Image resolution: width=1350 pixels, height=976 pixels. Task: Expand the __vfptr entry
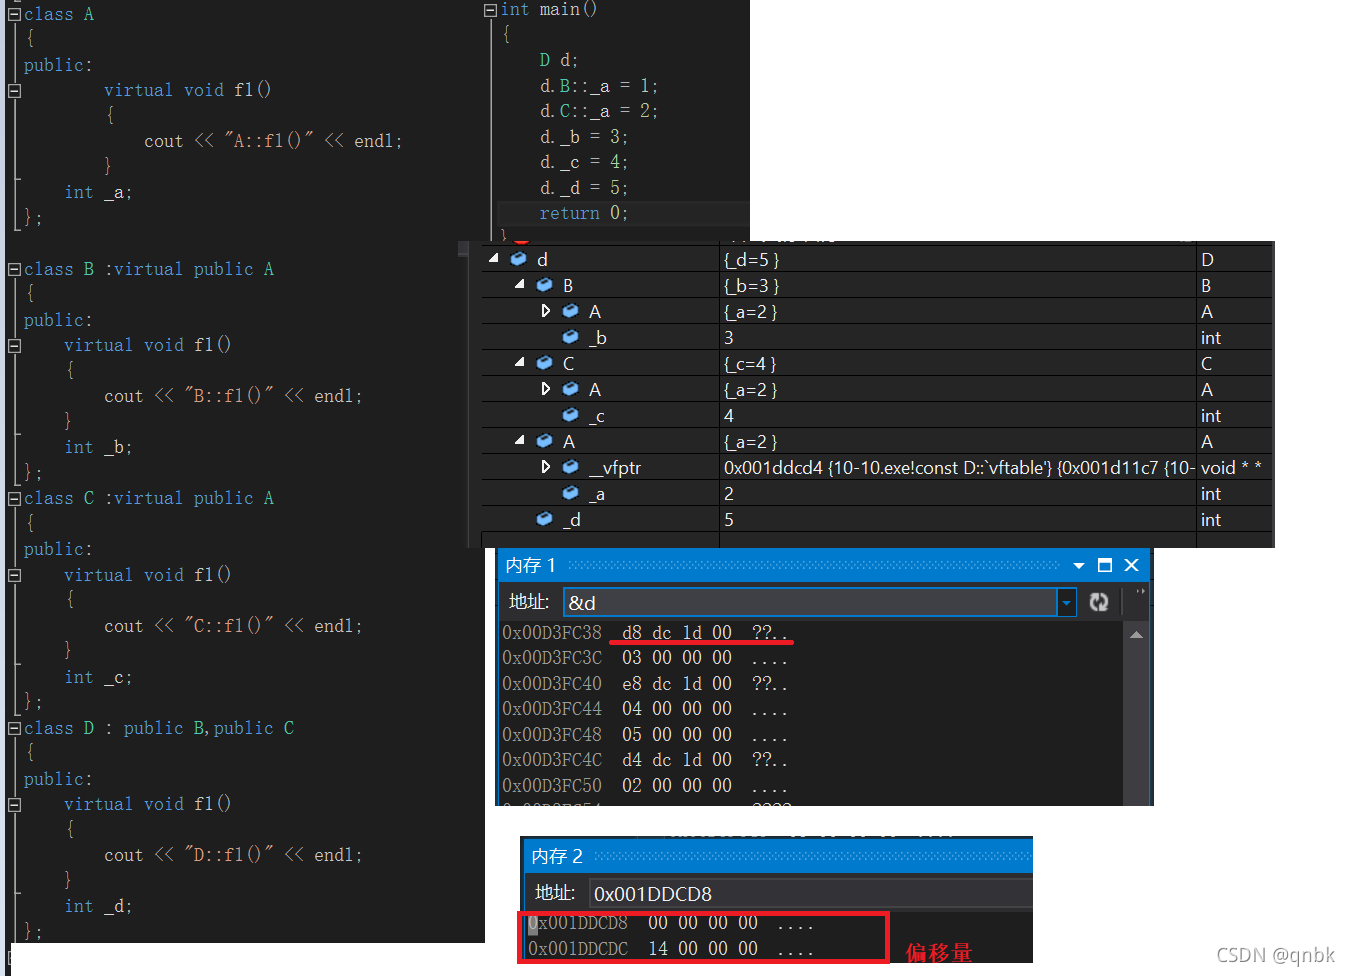(x=545, y=467)
